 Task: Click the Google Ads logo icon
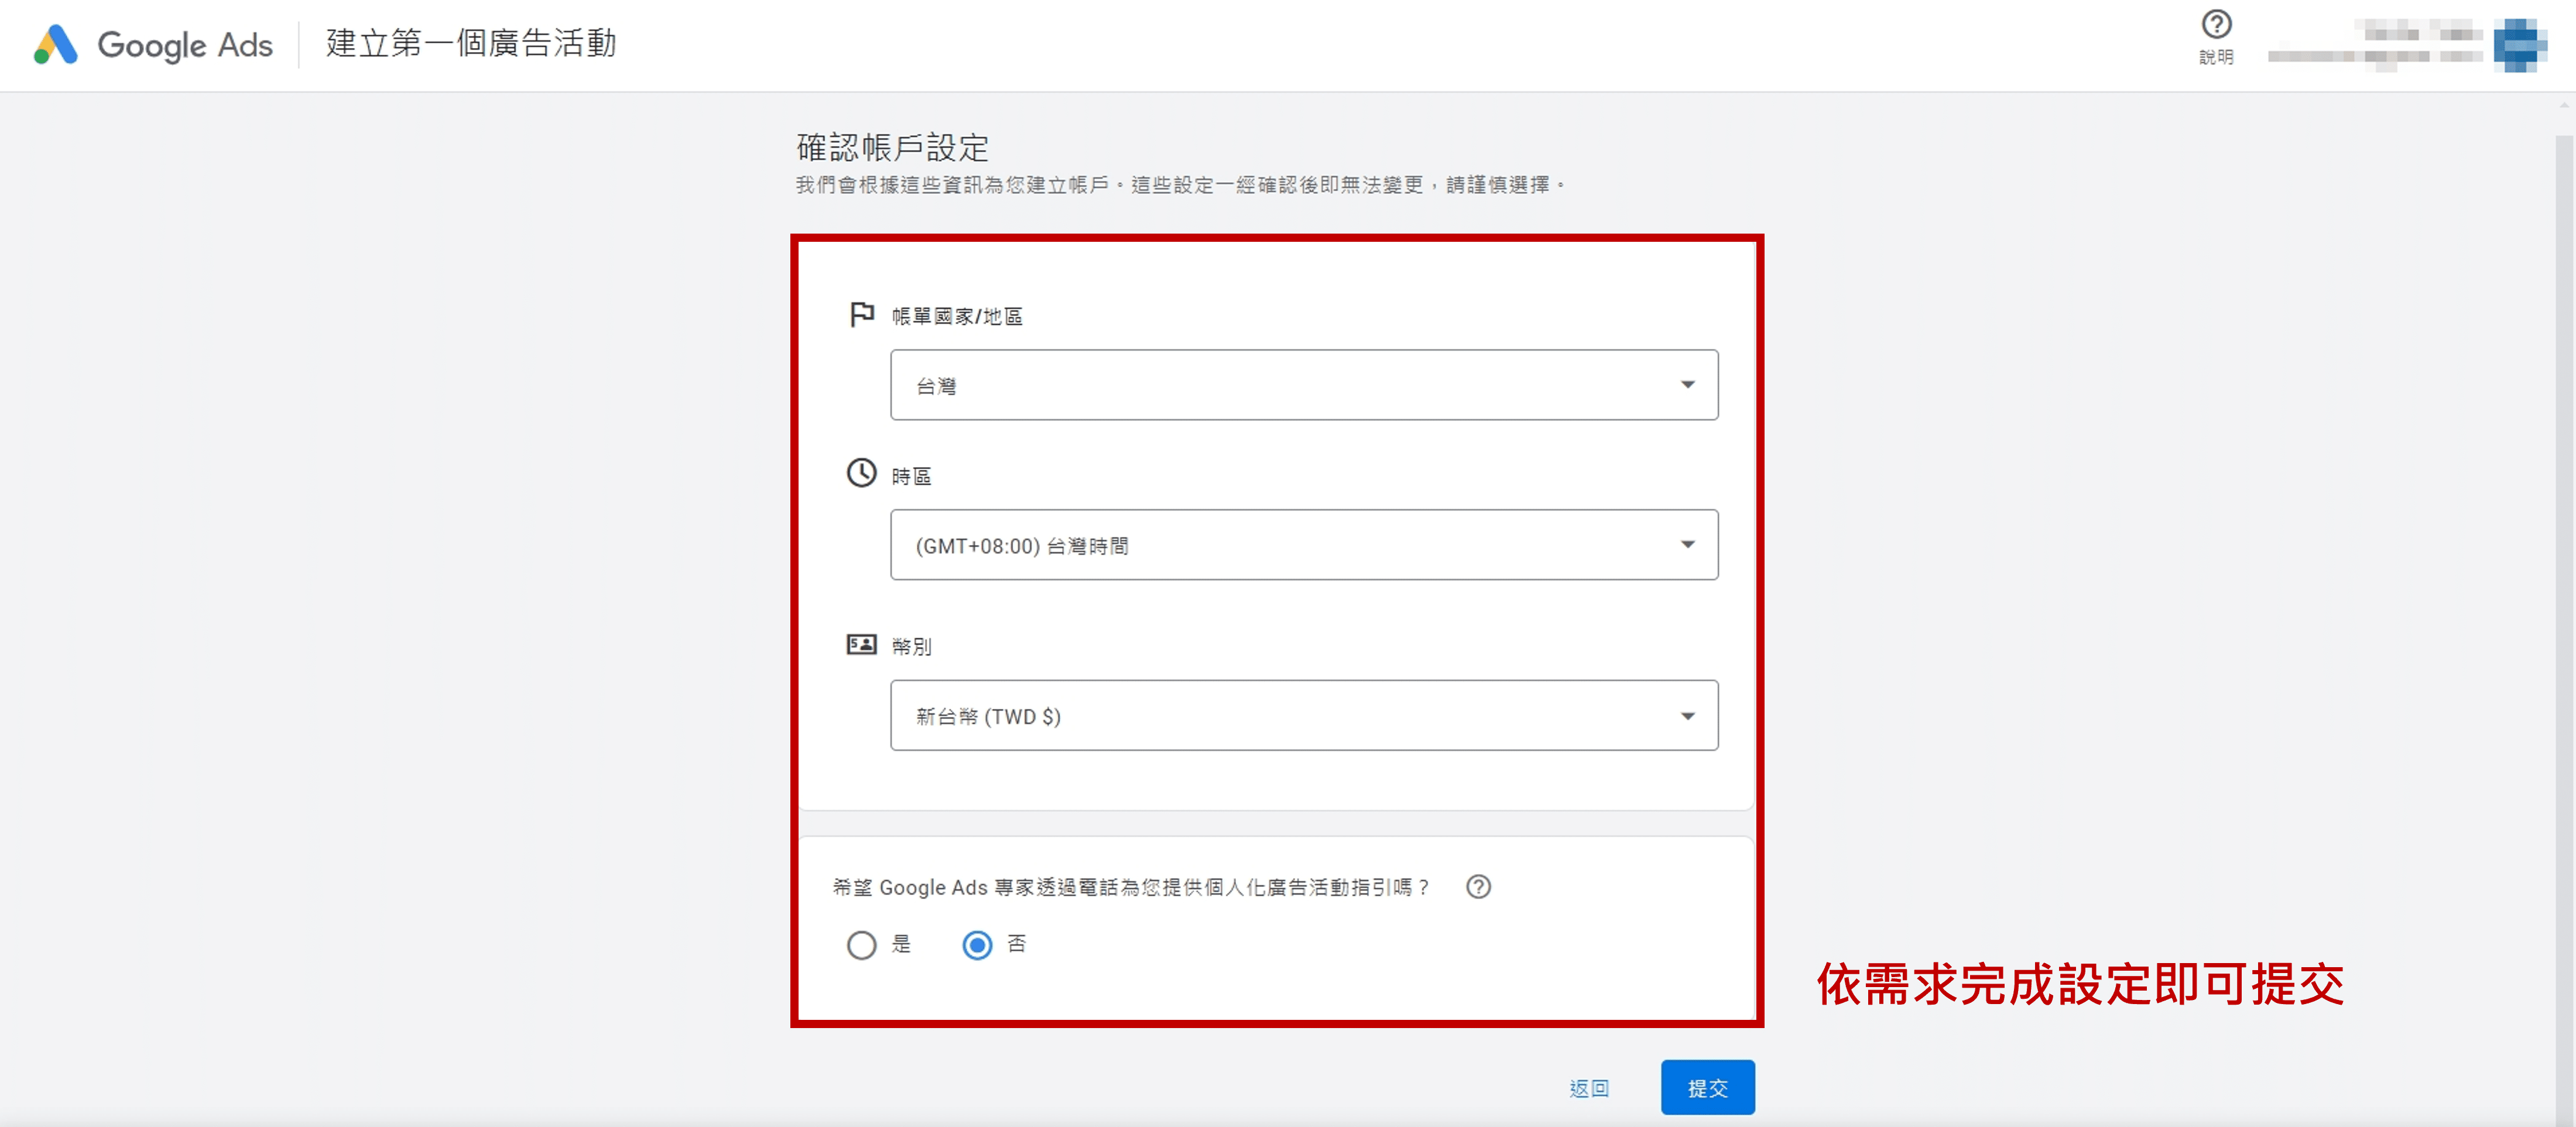point(55,44)
